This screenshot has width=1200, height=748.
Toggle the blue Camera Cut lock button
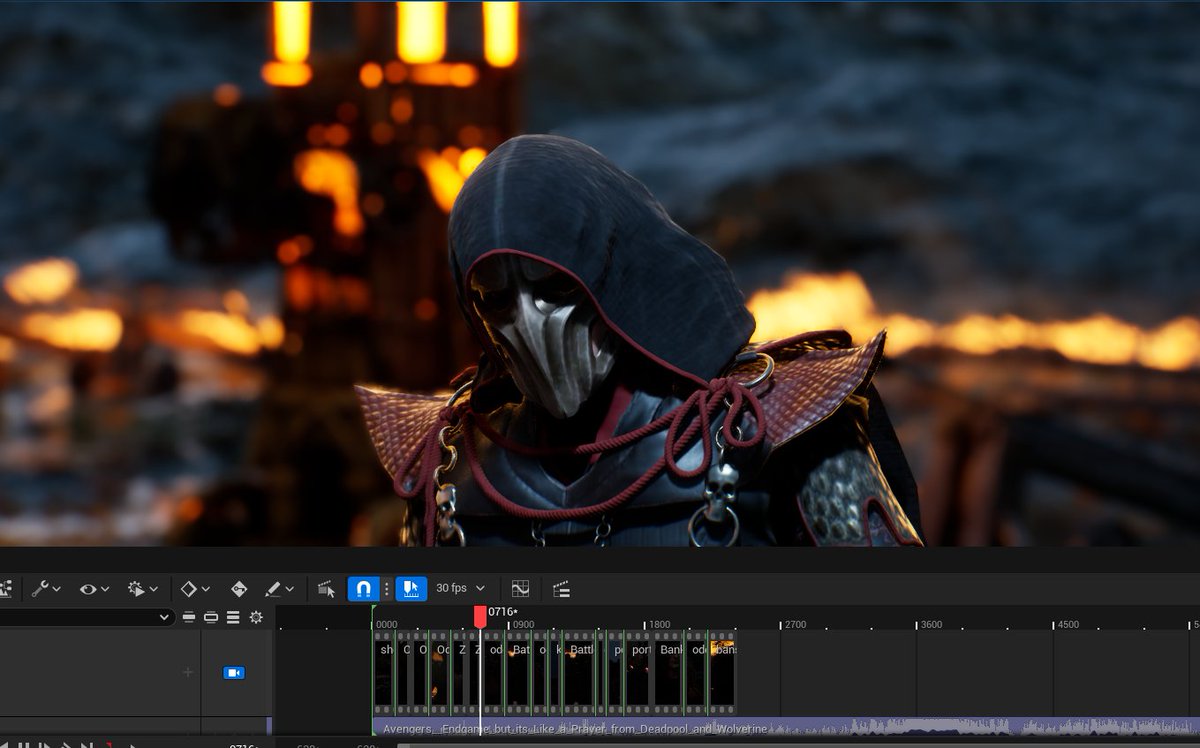[233, 673]
